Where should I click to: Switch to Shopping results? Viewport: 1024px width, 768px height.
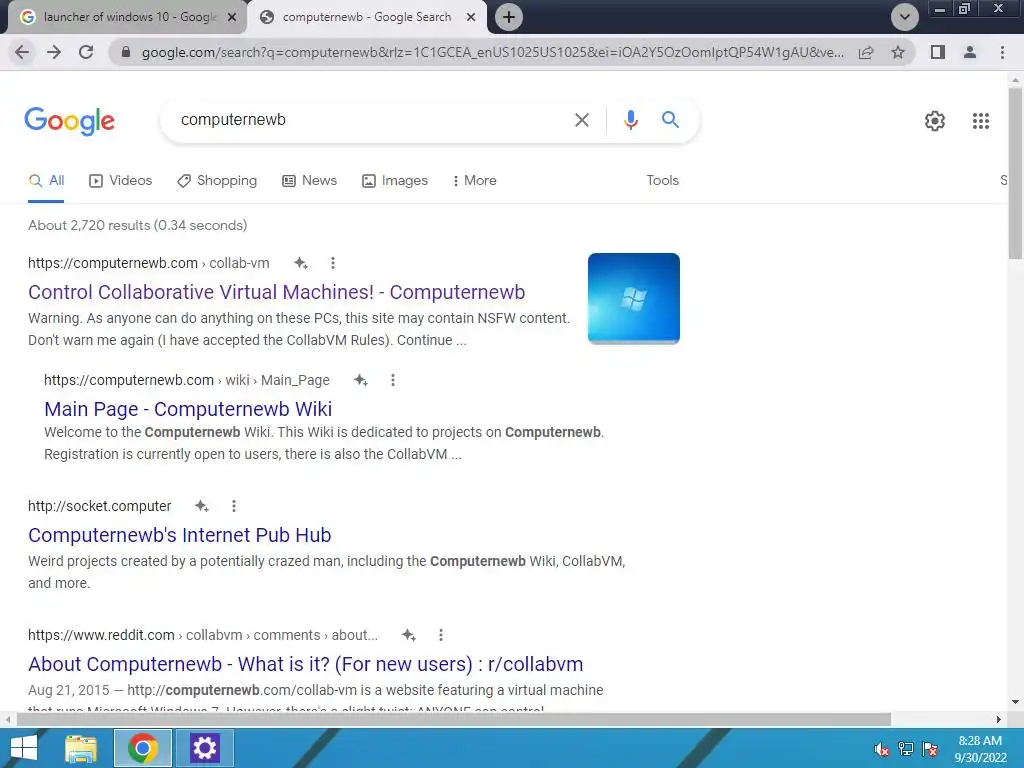pyautogui.click(x=217, y=181)
